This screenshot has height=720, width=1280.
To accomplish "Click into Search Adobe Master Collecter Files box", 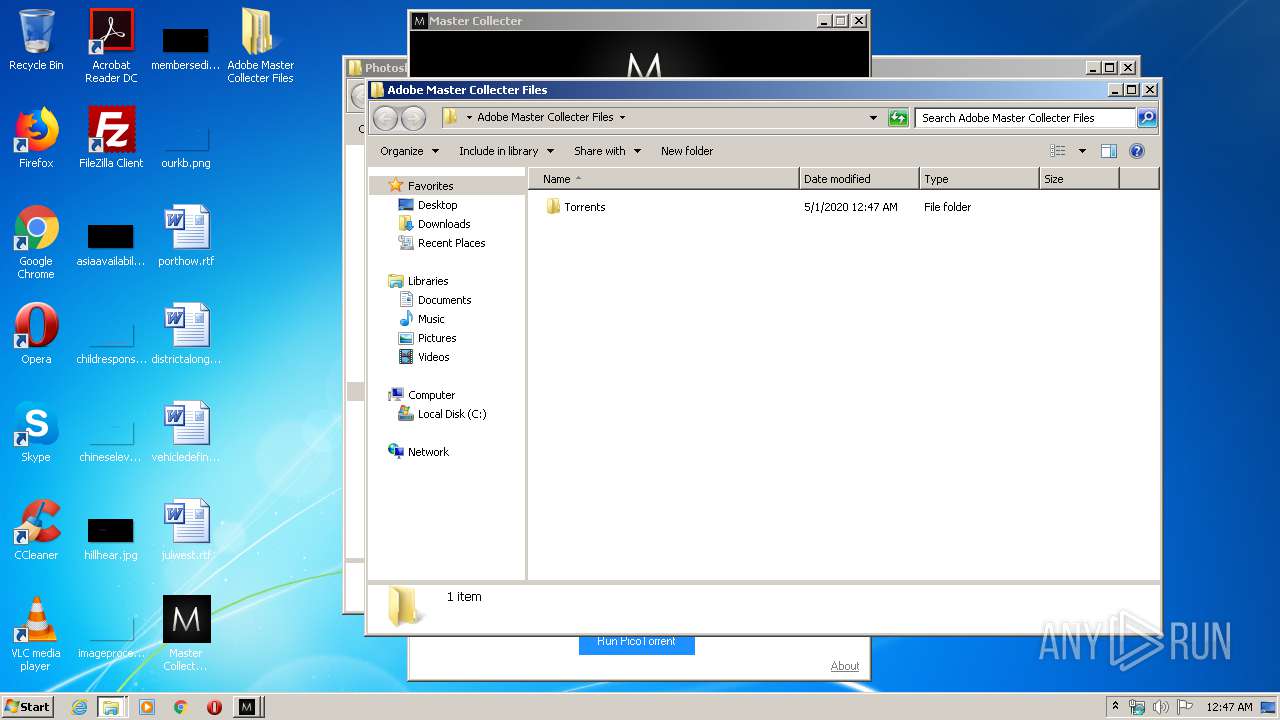I will 1026,118.
